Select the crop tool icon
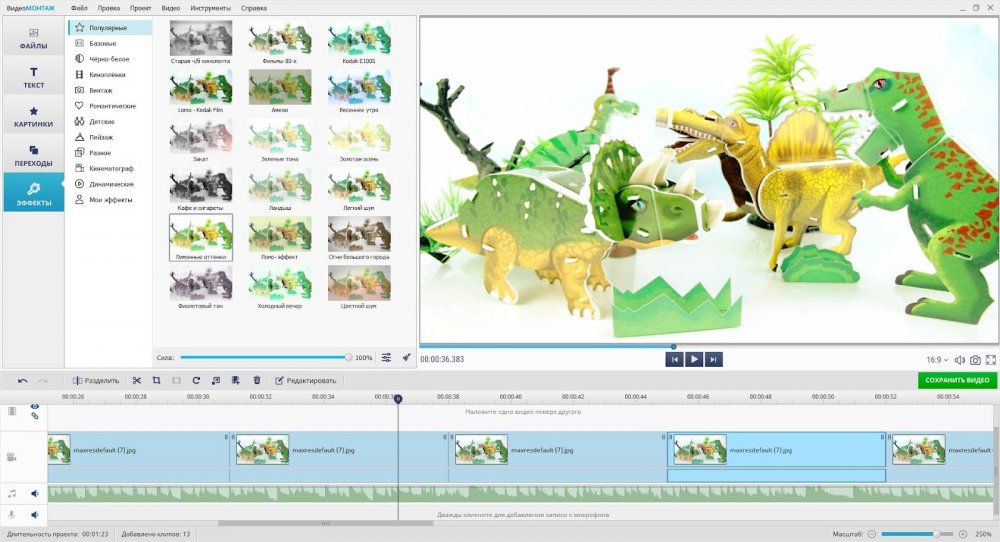The height and width of the screenshot is (542, 1000). [156, 380]
